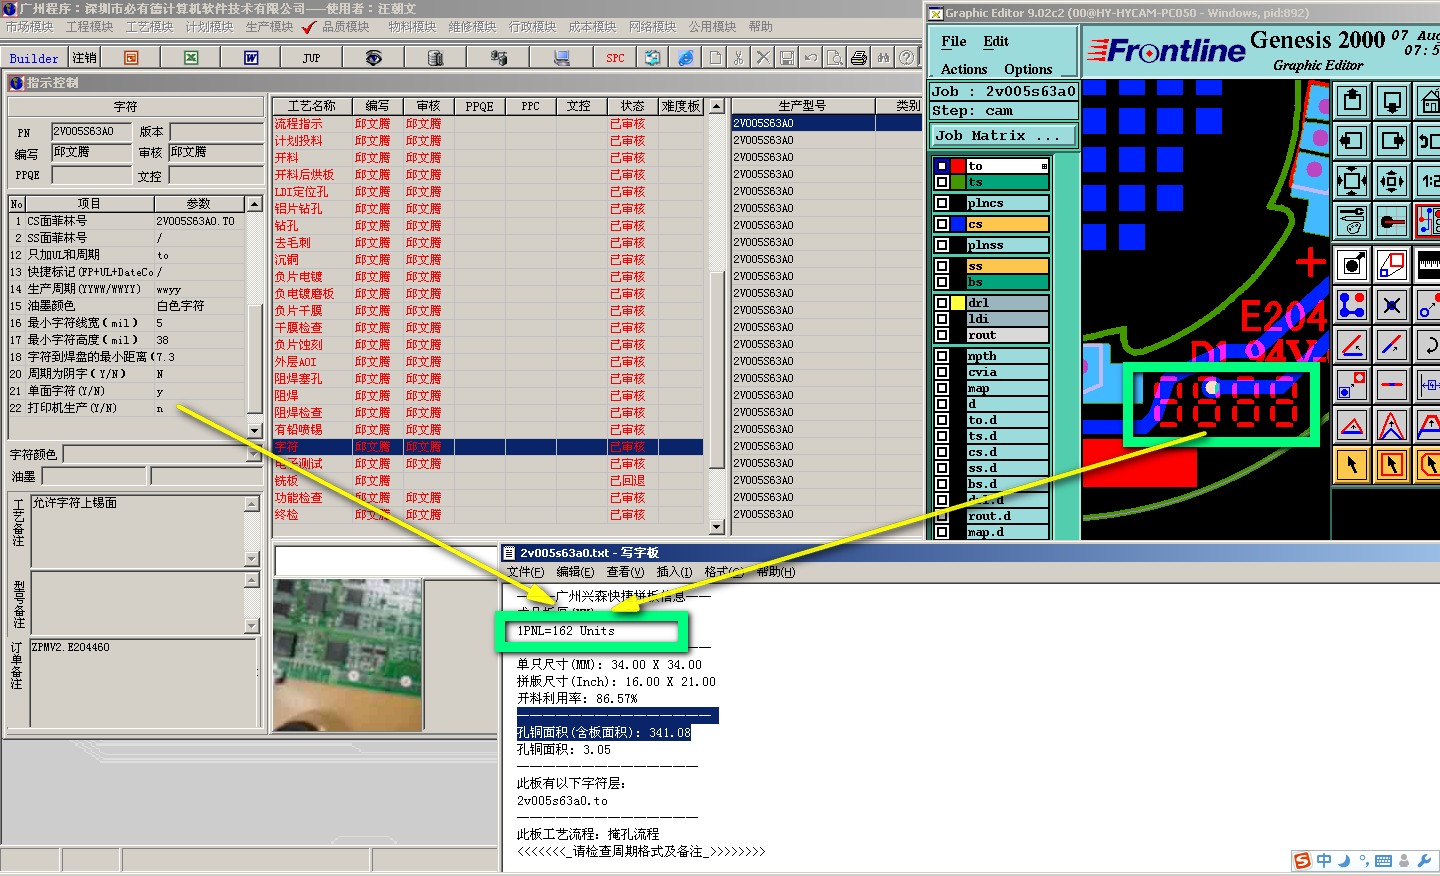Toggle the 'drl' layer checkbox
This screenshot has width=1440, height=876.
(942, 302)
